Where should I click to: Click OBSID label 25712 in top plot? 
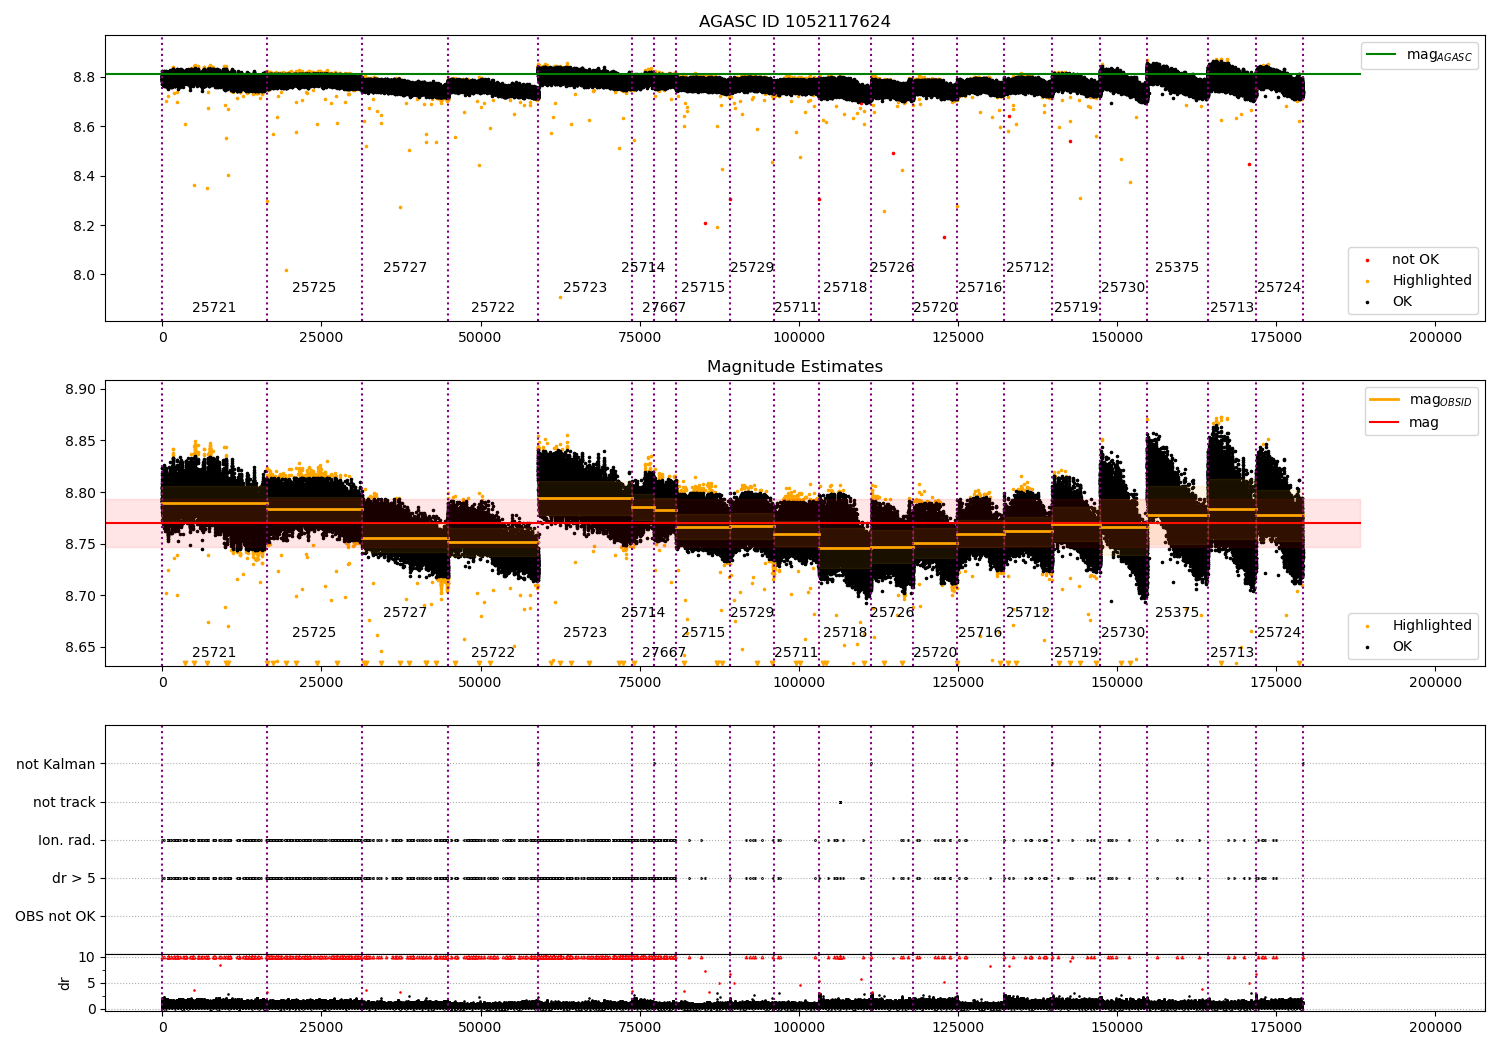click(1028, 268)
